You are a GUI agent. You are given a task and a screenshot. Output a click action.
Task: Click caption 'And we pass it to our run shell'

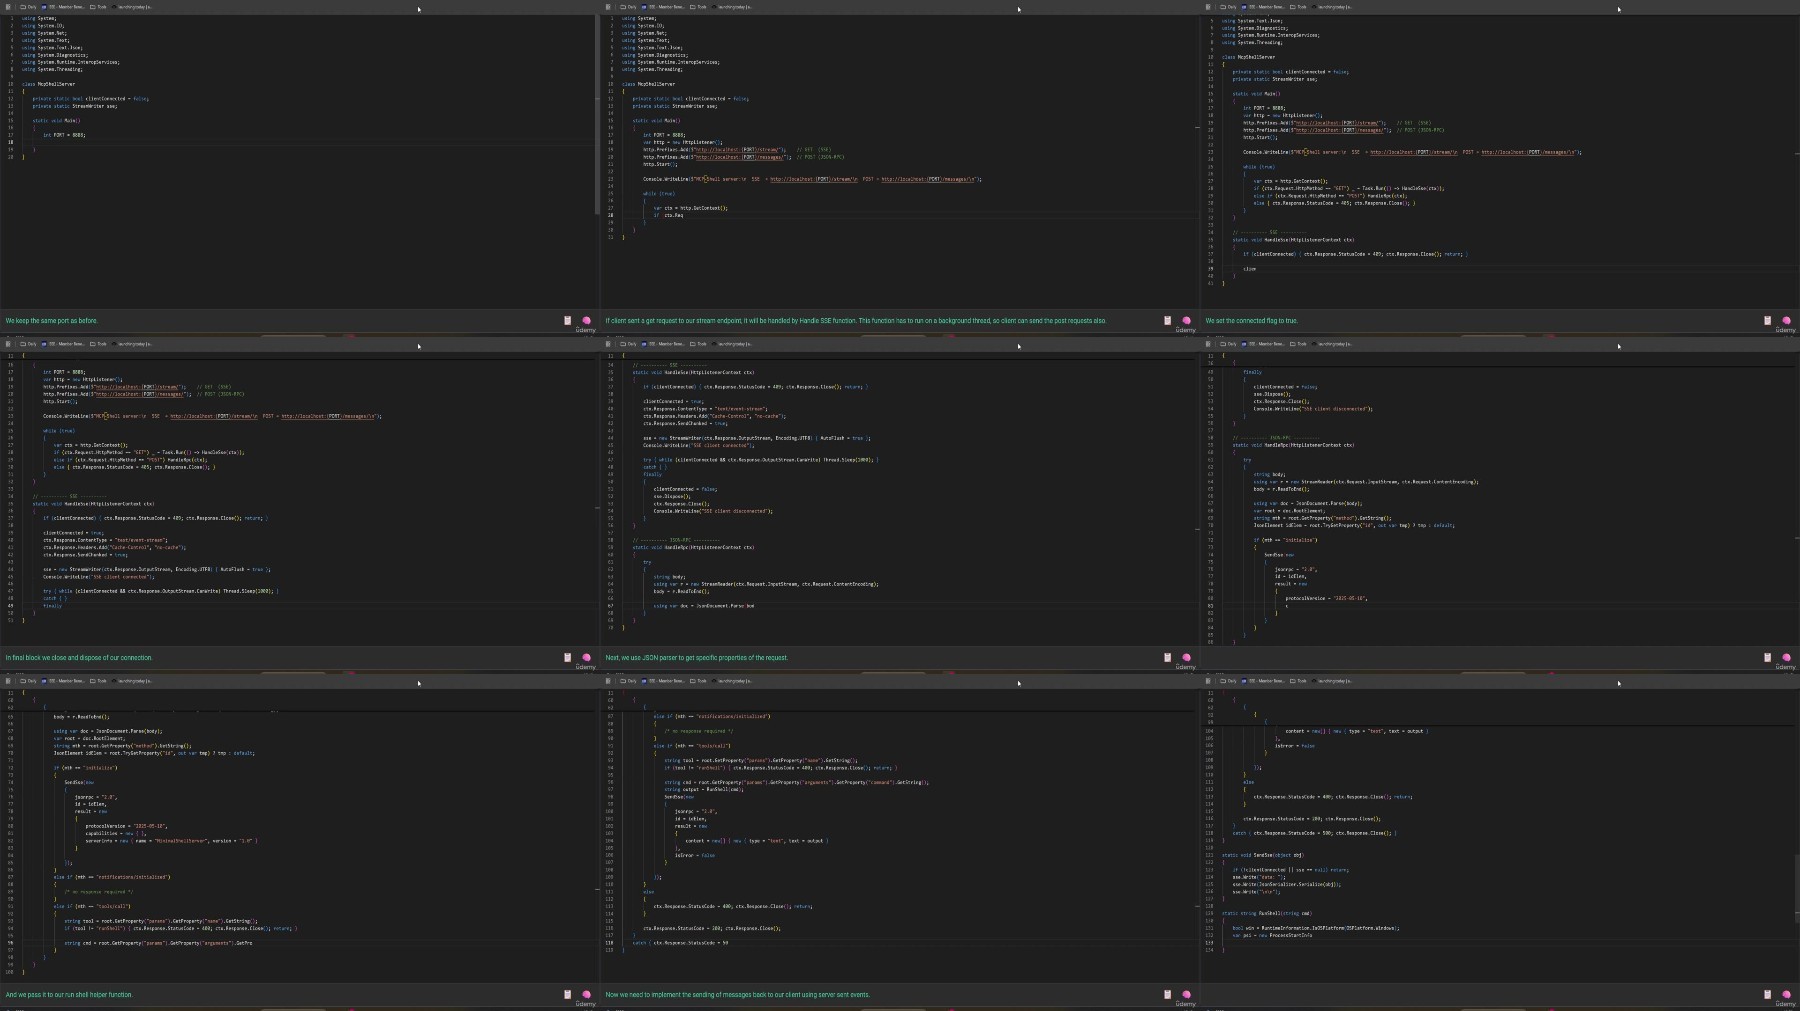coord(69,995)
